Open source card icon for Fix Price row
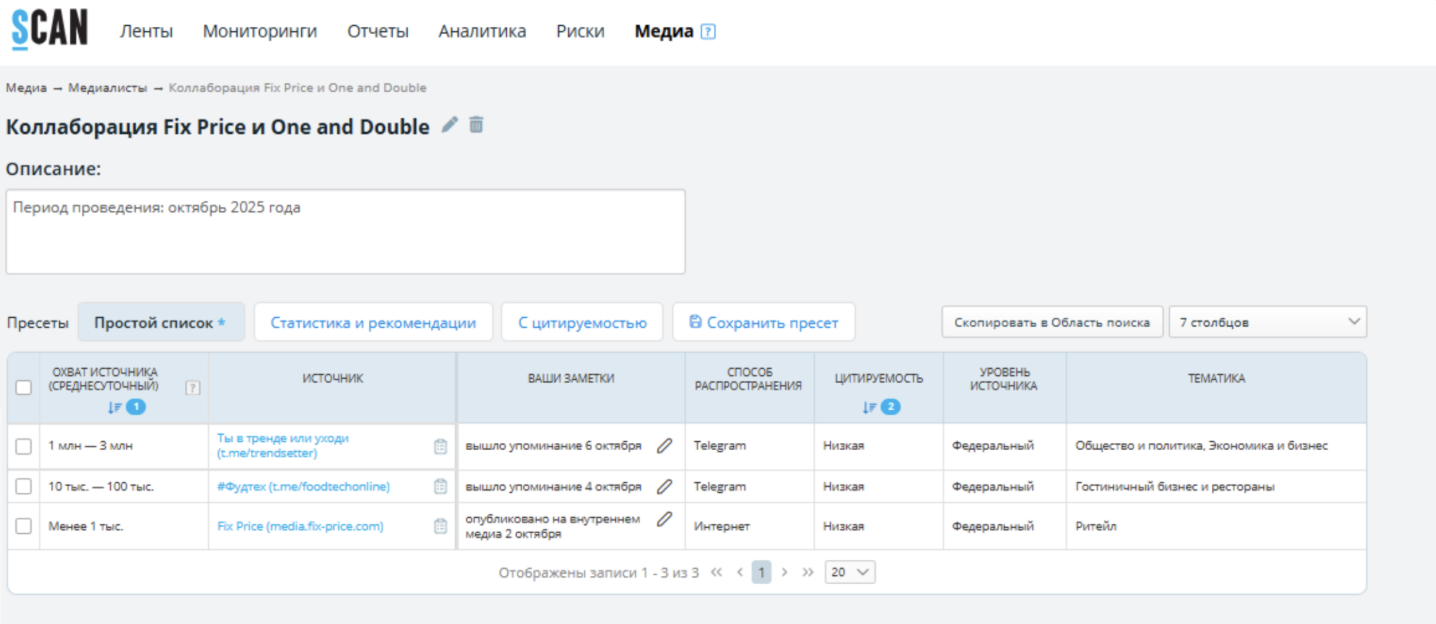 pyautogui.click(x=440, y=526)
